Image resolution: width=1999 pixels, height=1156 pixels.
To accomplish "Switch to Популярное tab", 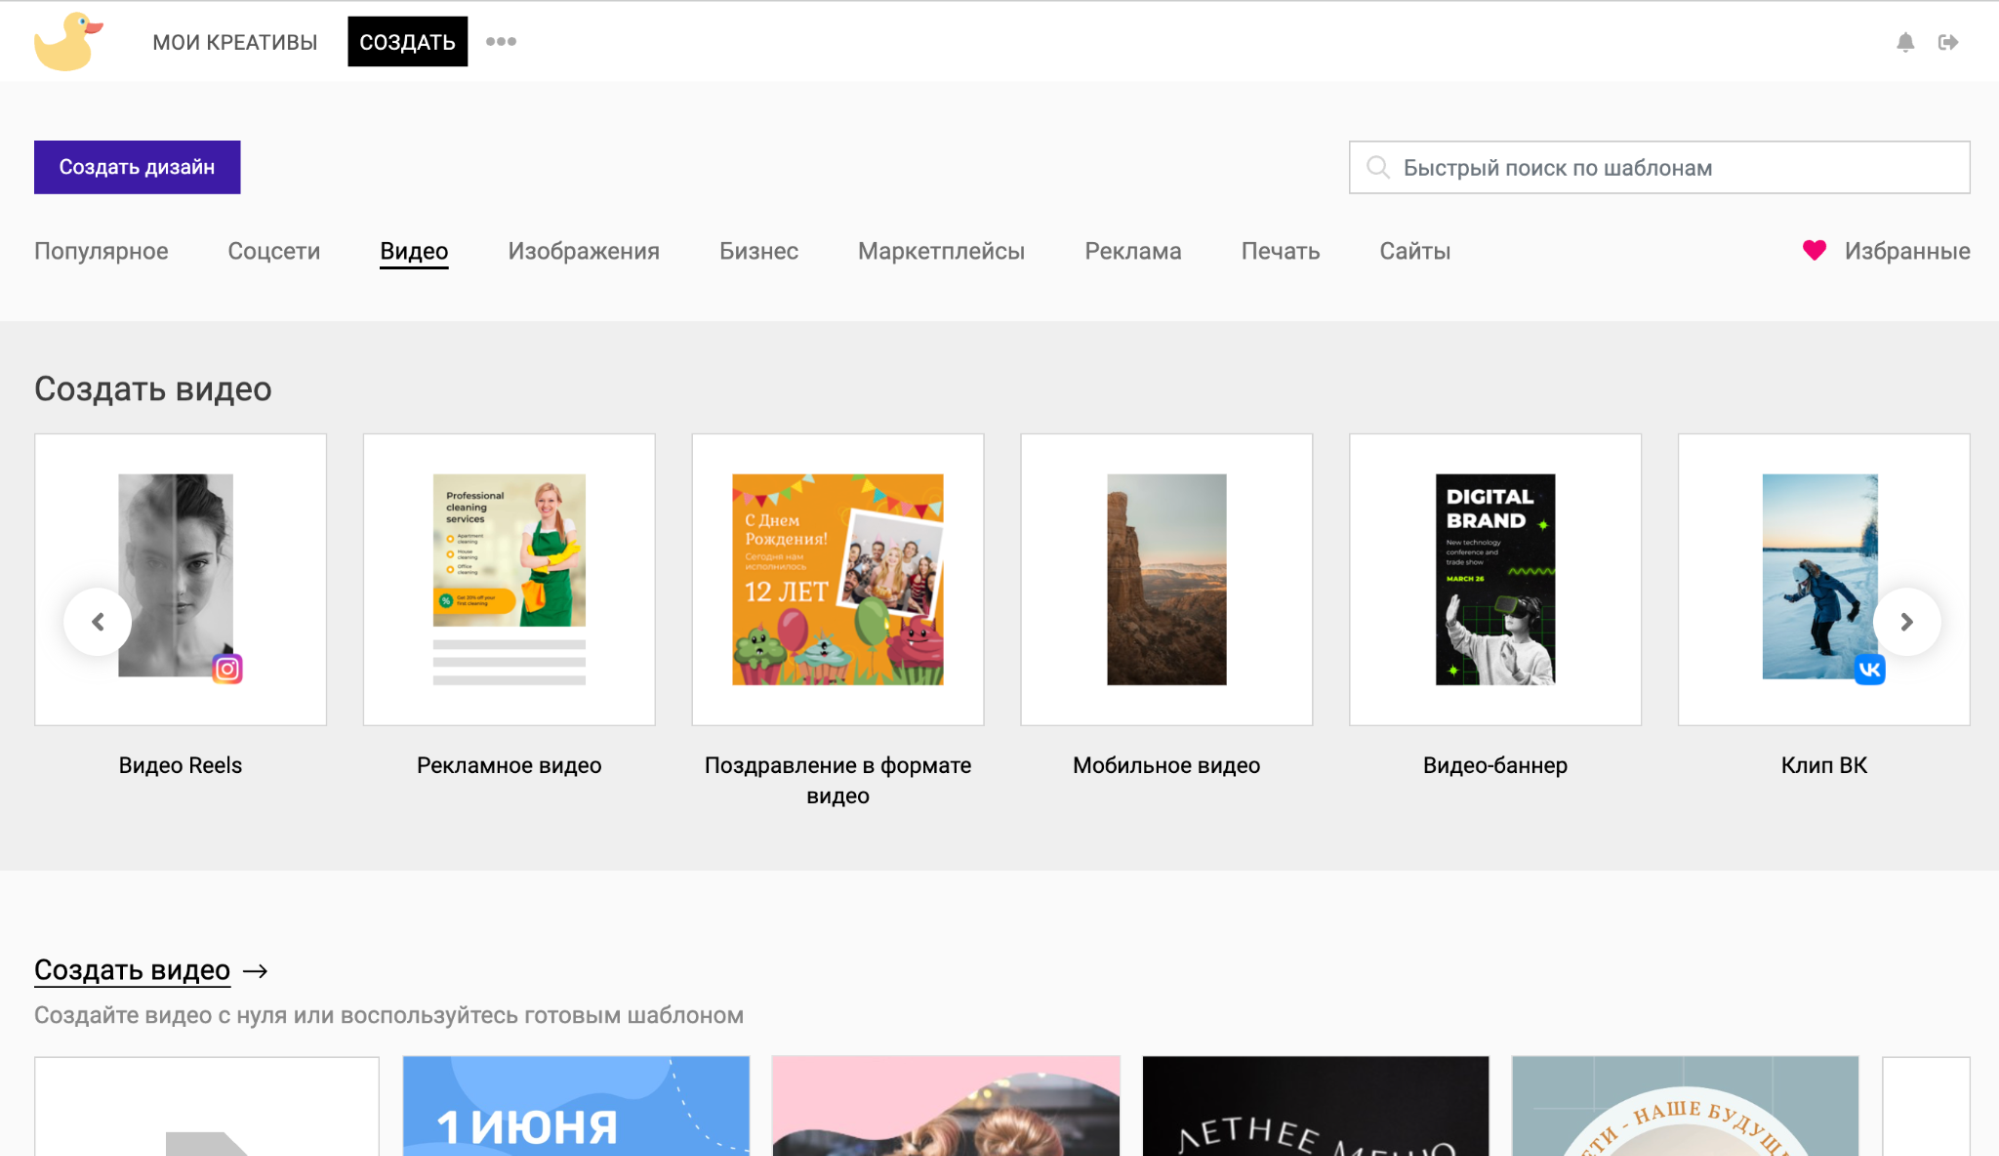I will pos(101,251).
